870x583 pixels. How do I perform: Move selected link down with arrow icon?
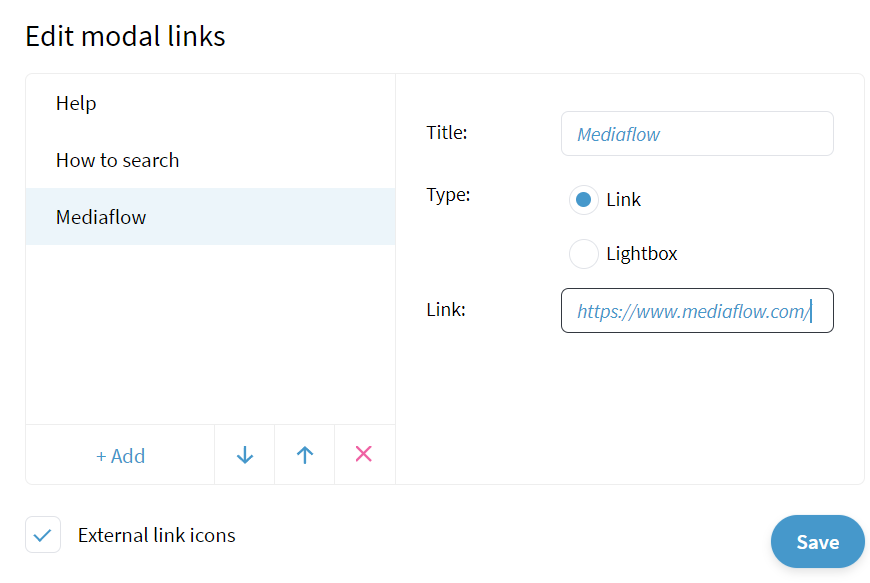click(245, 455)
